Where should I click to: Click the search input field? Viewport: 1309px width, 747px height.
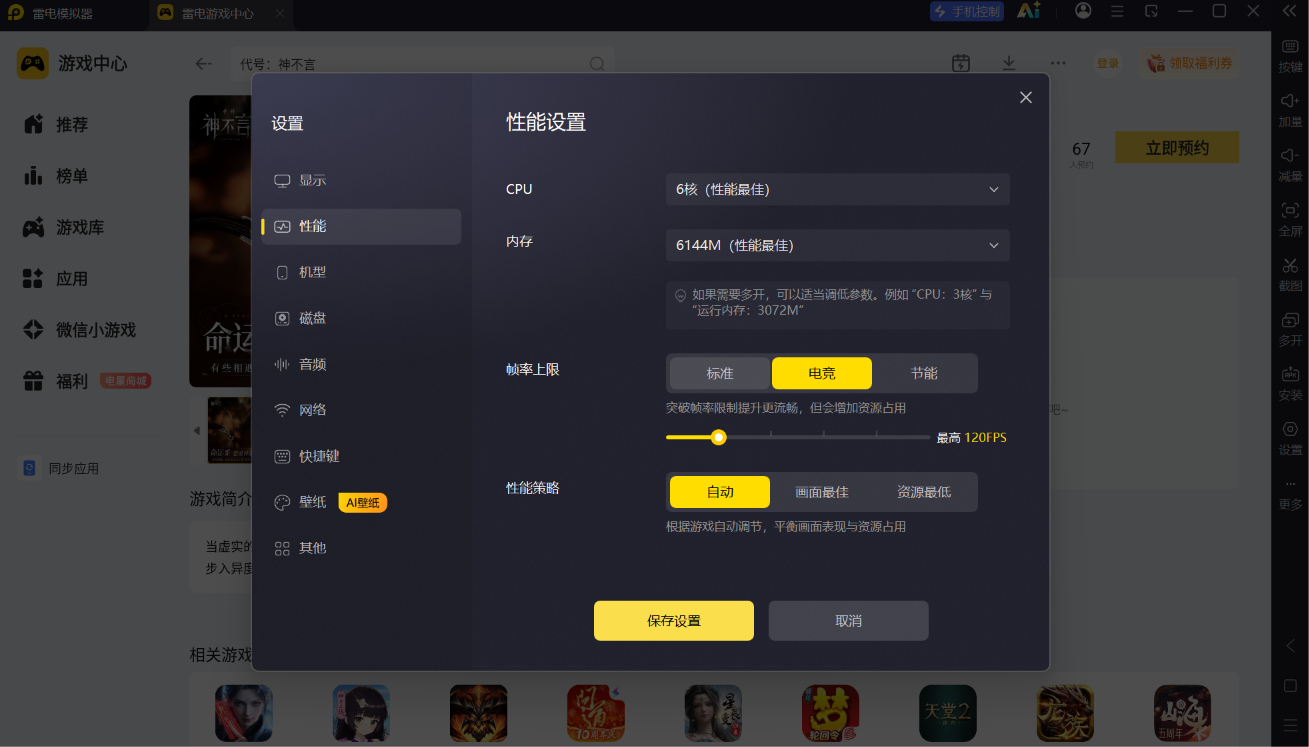click(x=422, y=64)
